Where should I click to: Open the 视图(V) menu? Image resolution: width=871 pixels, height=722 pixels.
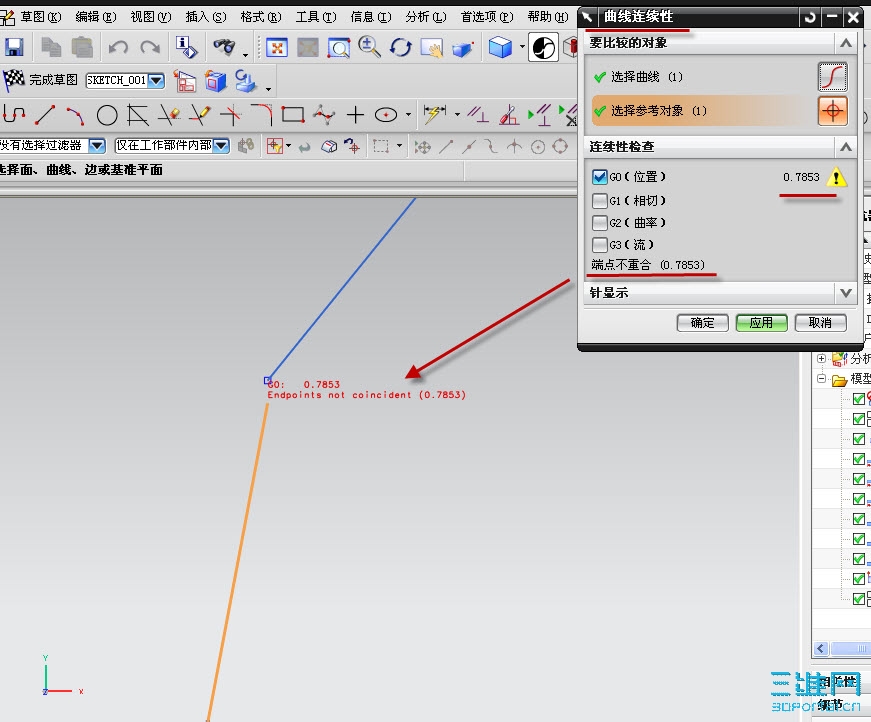(x=151, y=17)
